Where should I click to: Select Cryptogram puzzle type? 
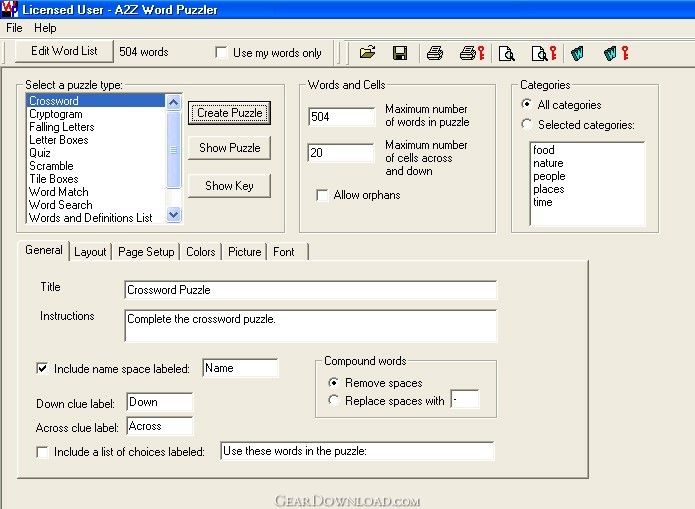[x=96, y=114]
